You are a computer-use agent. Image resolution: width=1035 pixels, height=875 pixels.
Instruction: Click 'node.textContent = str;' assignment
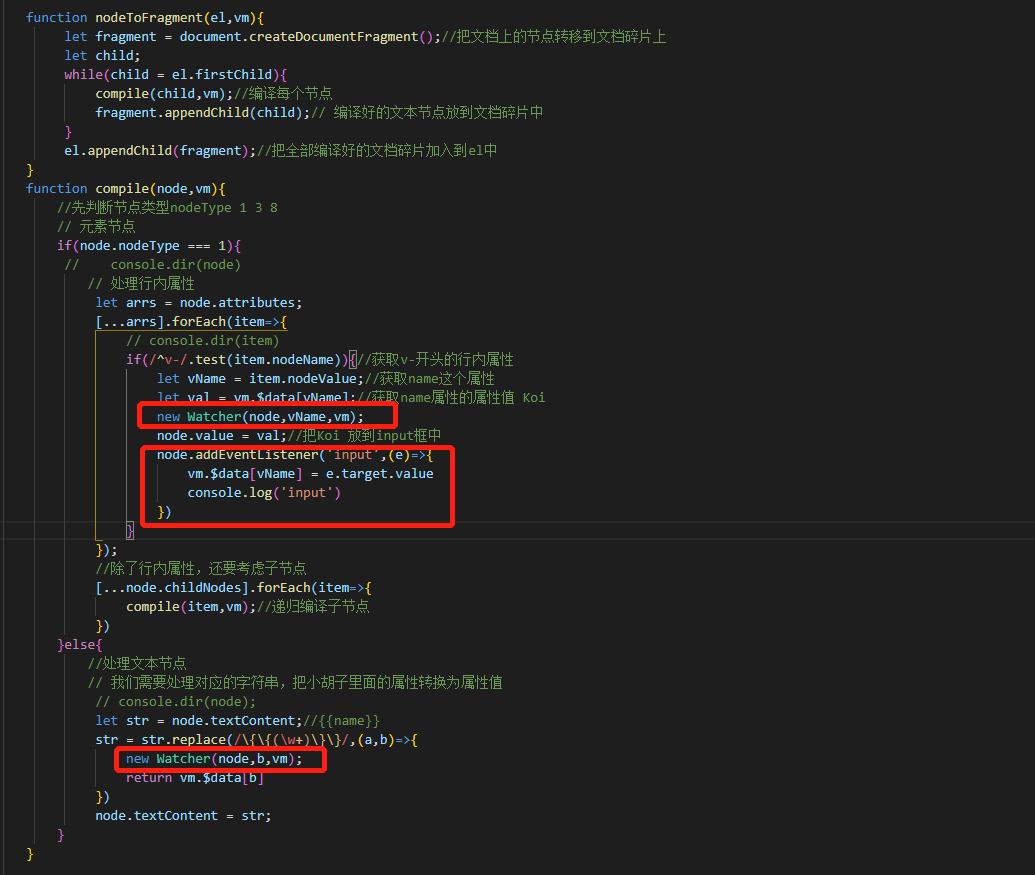pyautogui.click(x=183, y=816)
